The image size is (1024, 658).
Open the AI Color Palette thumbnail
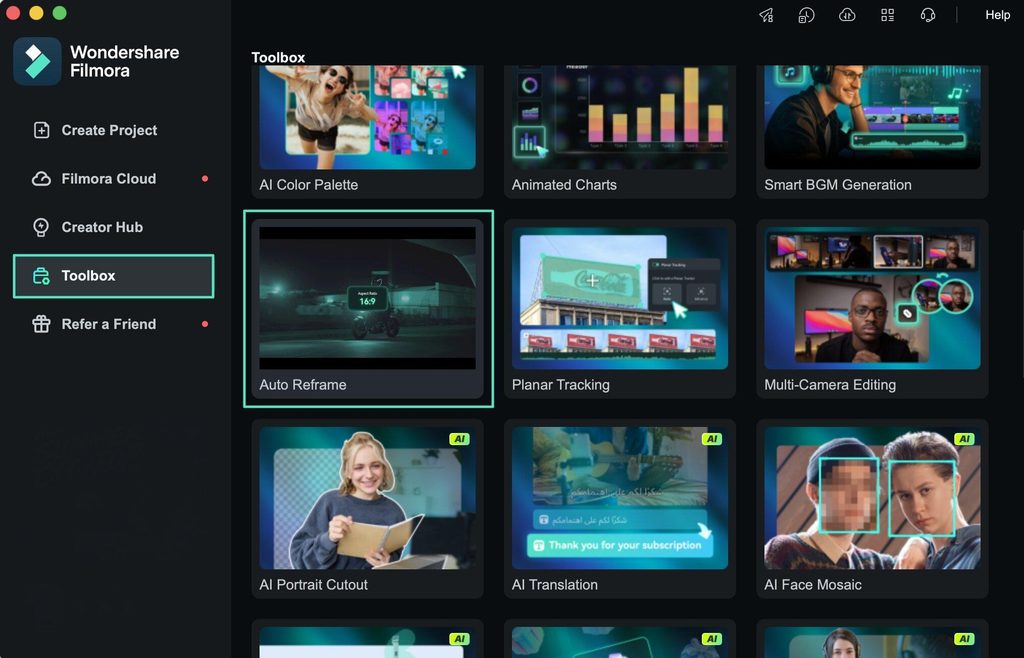368,117
